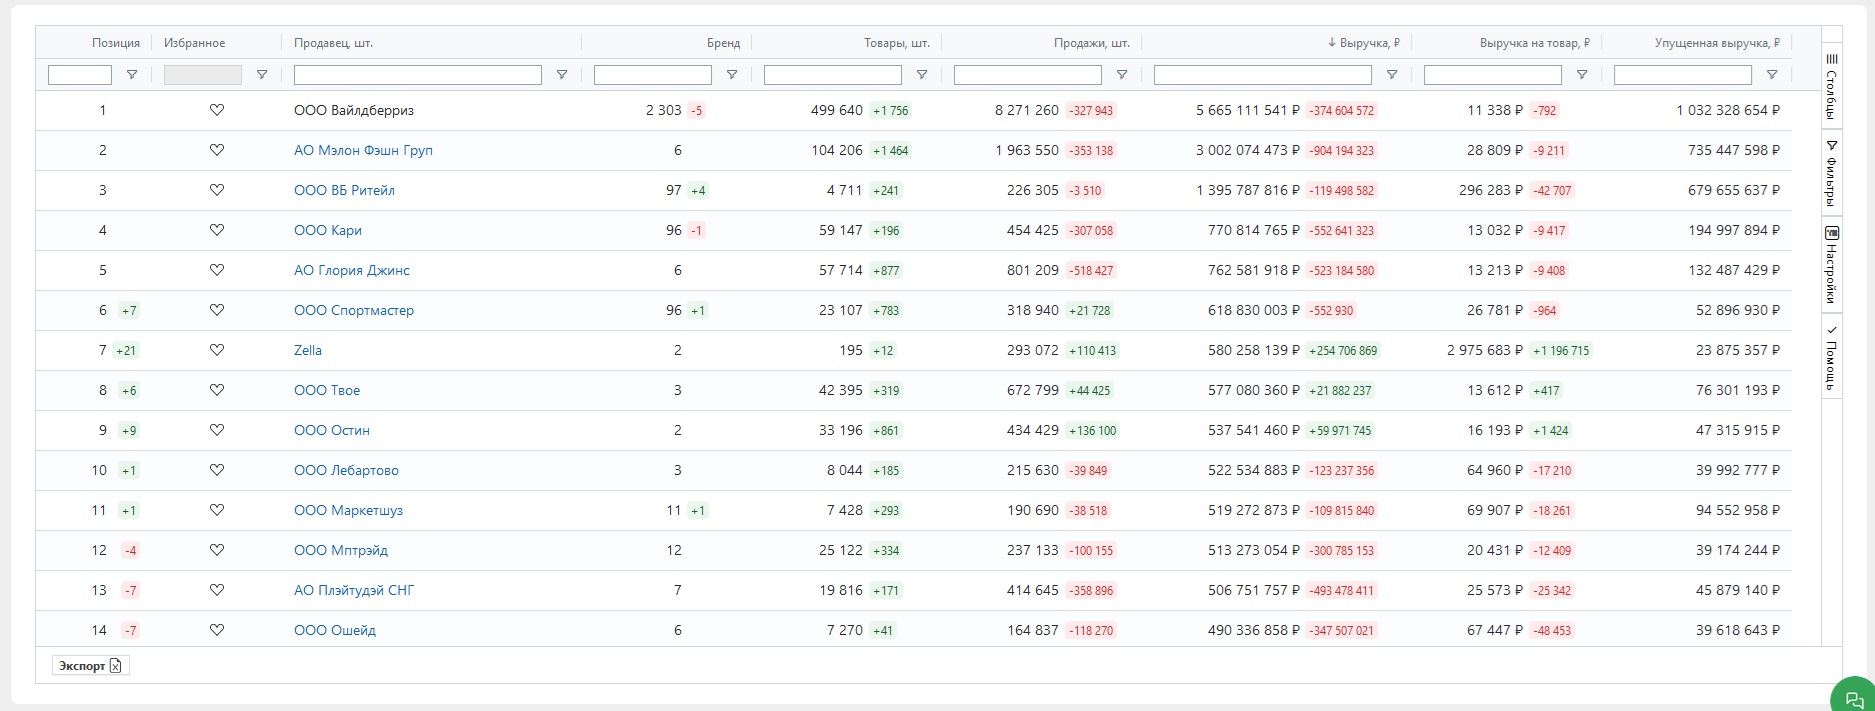Open filter funnel for Упущенная выручка

tap(1772, 75)
